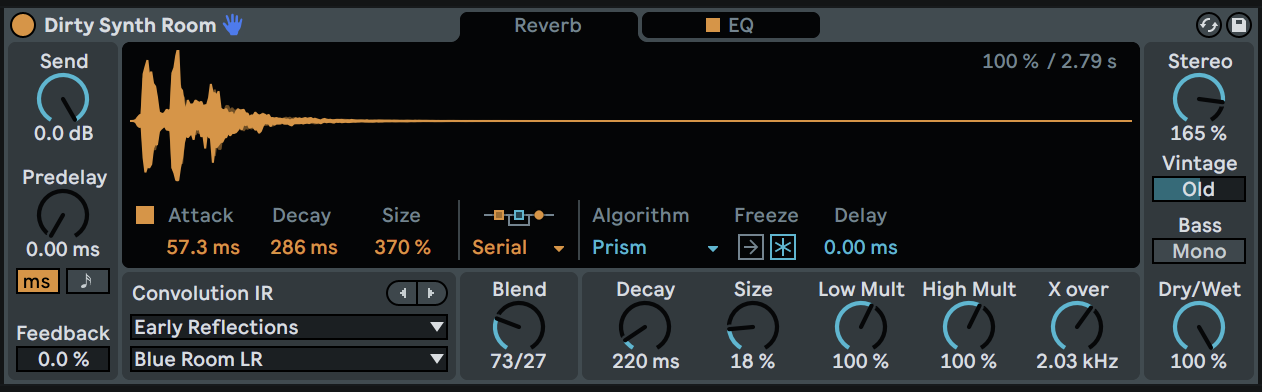1262x392 pixels.
Task: Switch to the Reverb tab
Action: pos(548,26)
